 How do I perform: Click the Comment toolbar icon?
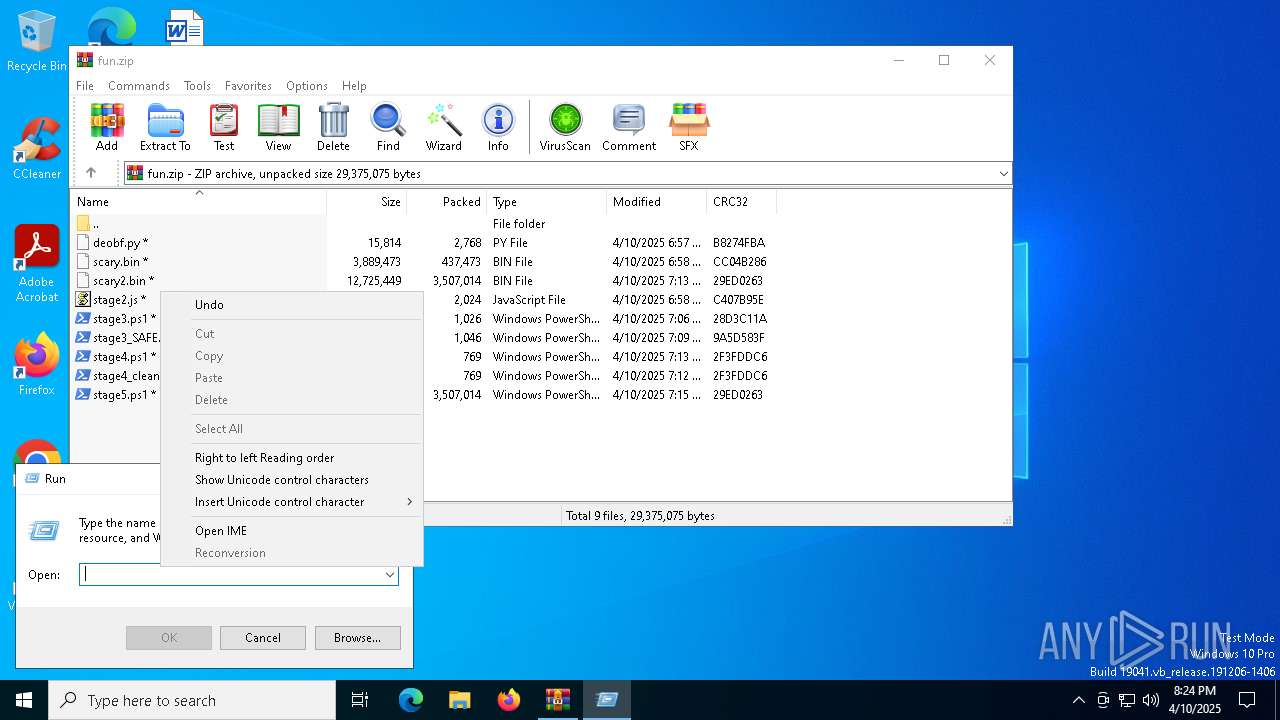(x=629, y=127)
